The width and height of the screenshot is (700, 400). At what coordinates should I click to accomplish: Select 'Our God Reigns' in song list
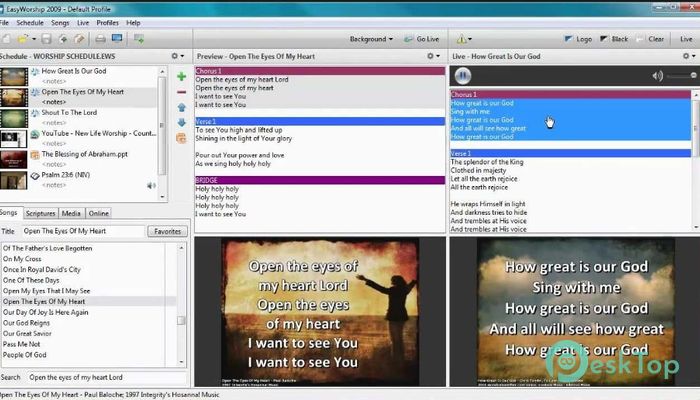click(x=26, y=323)
